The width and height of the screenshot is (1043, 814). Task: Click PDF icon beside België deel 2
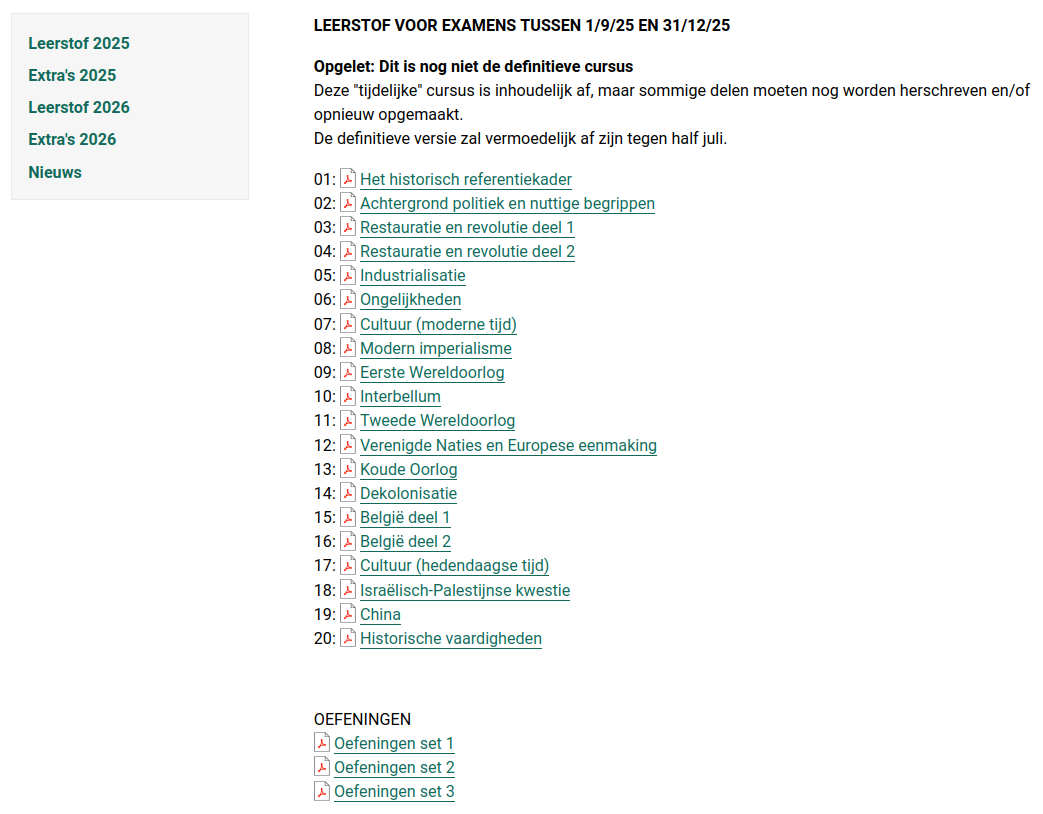coord(348,540)
